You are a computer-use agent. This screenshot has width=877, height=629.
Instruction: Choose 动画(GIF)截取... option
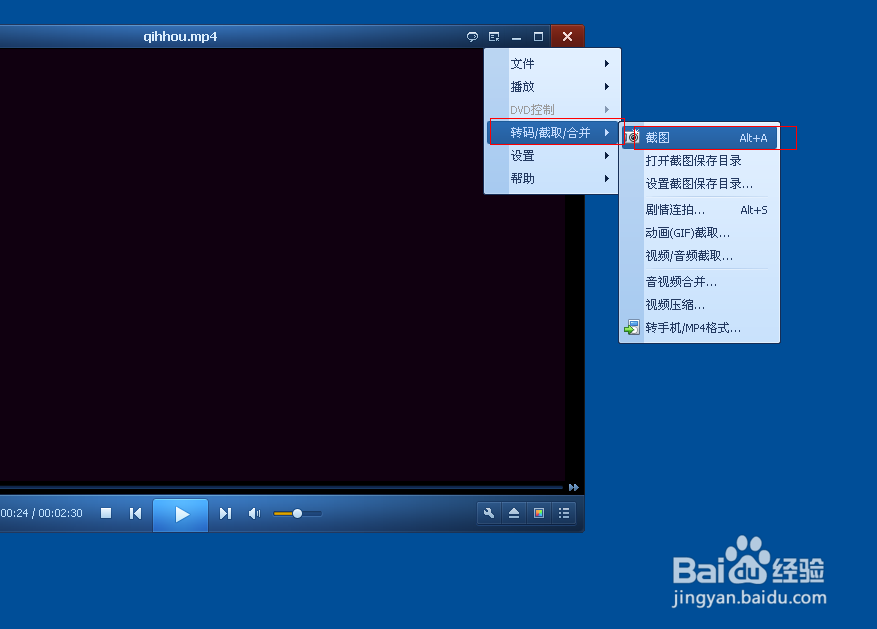pyautogui.click(x=700, y=233)
